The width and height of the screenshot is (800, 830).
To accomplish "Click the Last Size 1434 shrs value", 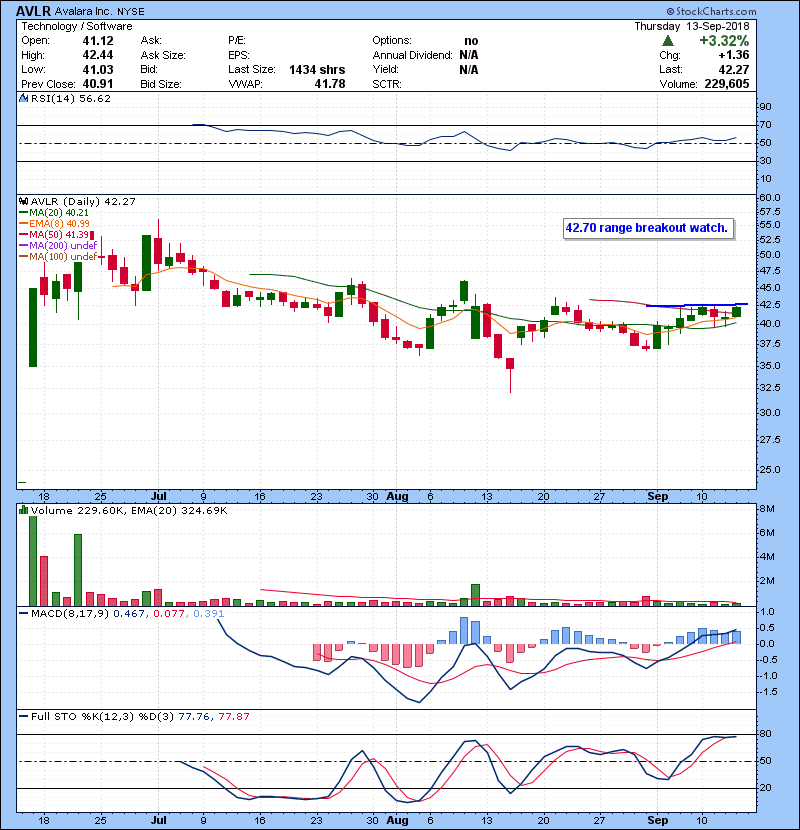I will pos(317,69).
